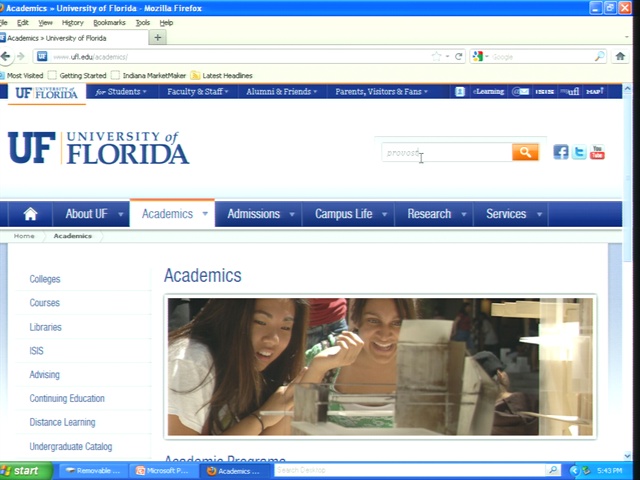Click the Home breadcrumb link
Viewport: 640px width, 480px height.
(24, 236)
